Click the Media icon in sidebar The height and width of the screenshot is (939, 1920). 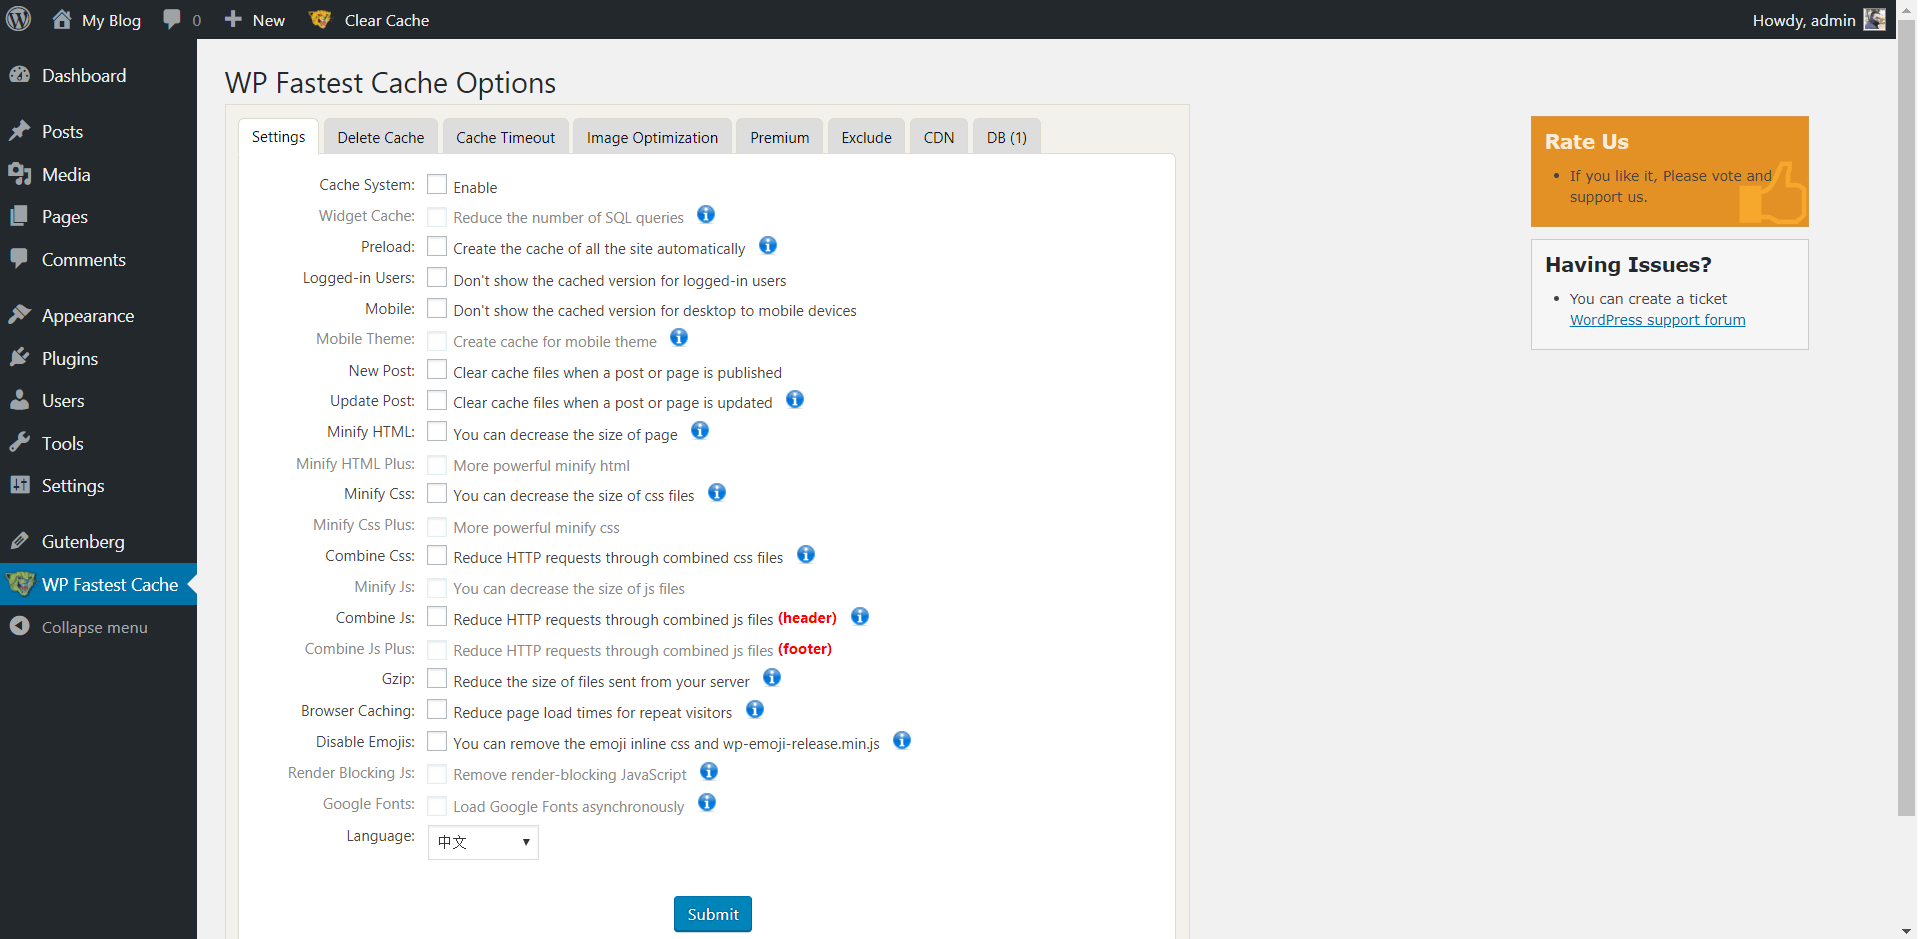point(20,174)
